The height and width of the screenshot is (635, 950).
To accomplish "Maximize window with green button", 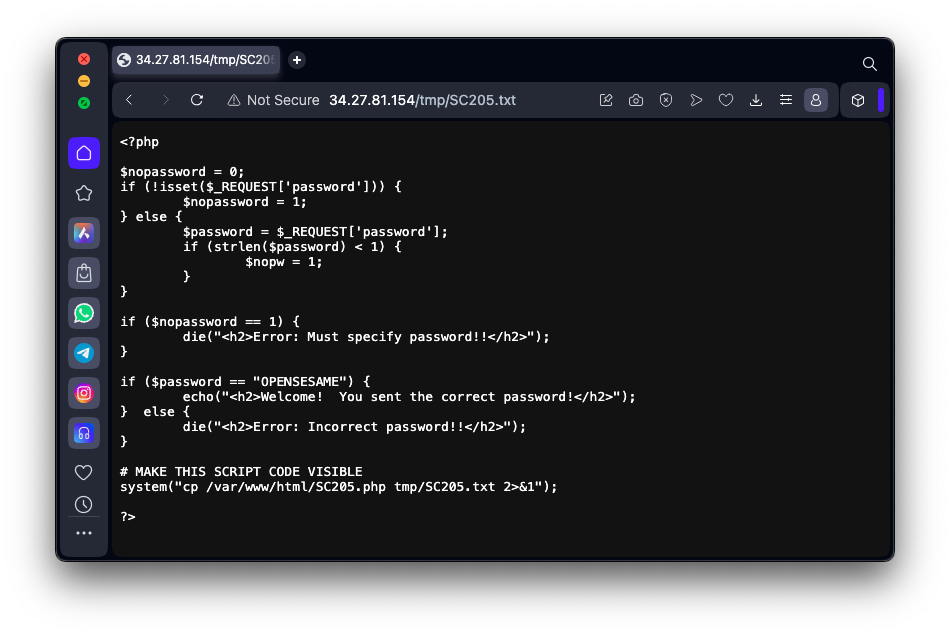I will point(84,103).
